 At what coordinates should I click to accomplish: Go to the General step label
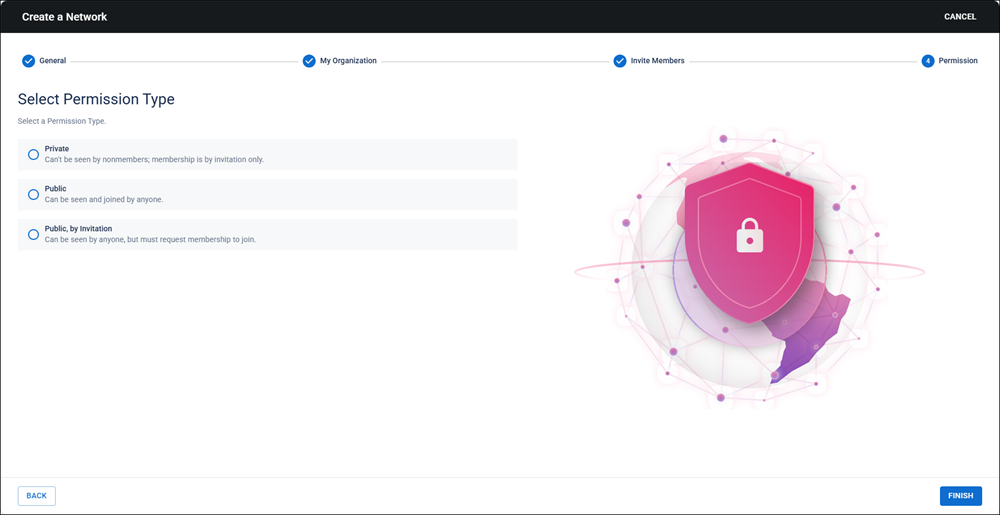coord(52,61)
